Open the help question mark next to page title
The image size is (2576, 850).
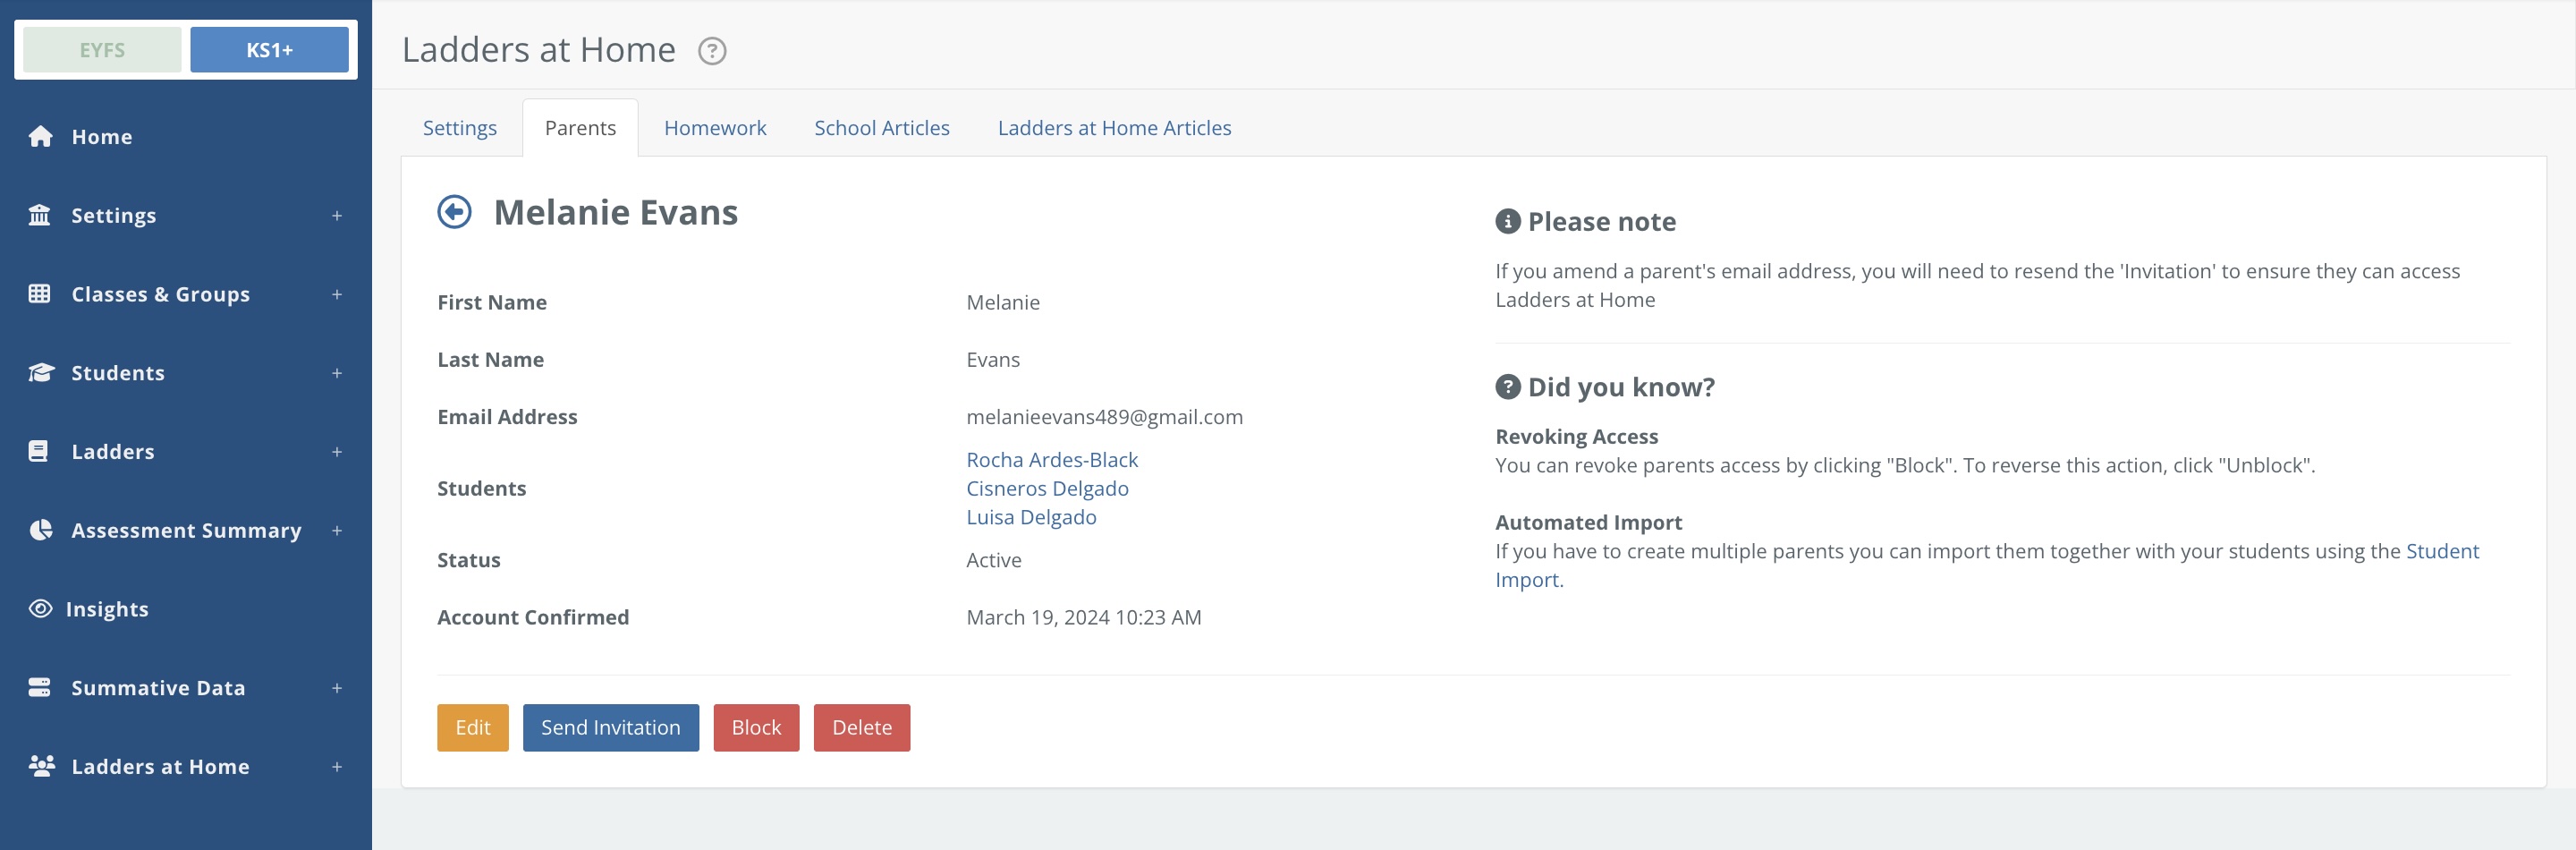point(711,51)
